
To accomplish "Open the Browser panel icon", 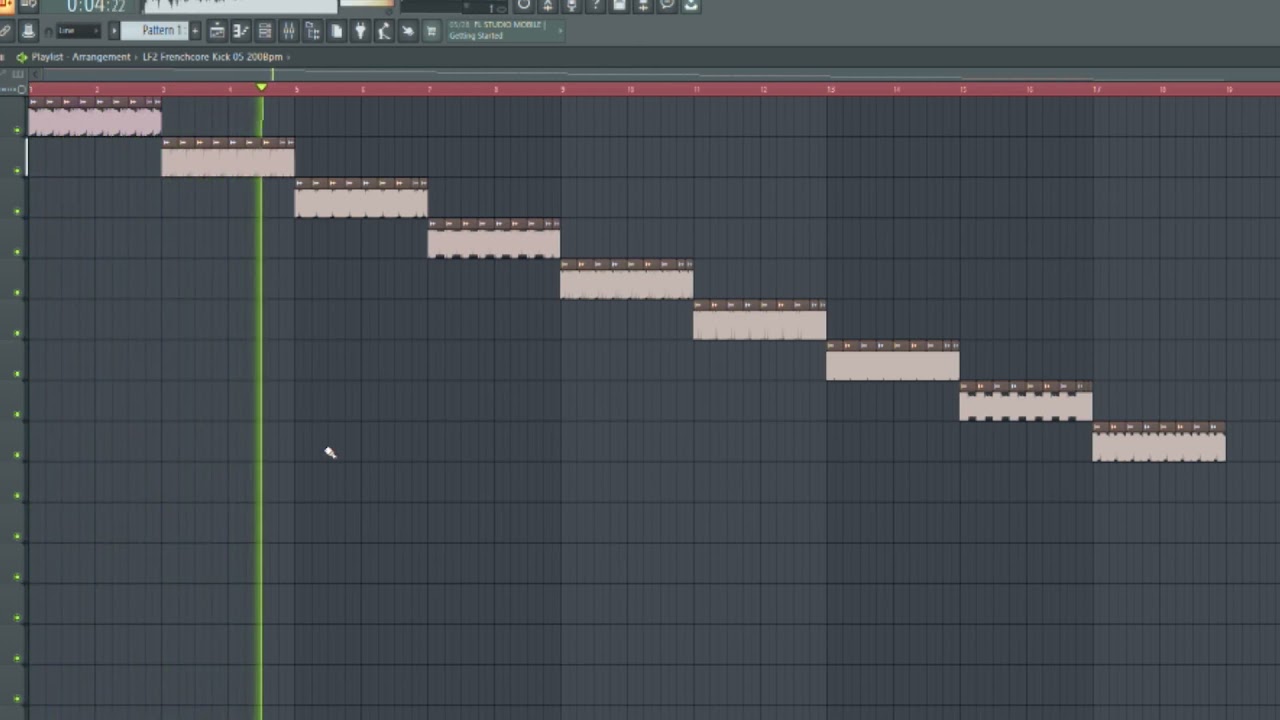I will pos(313,31).
